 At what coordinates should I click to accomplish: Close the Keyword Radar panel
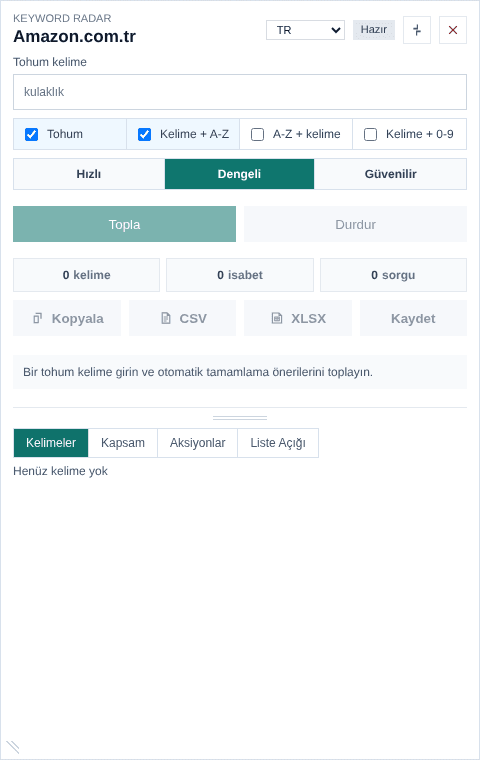pos(453,30)
